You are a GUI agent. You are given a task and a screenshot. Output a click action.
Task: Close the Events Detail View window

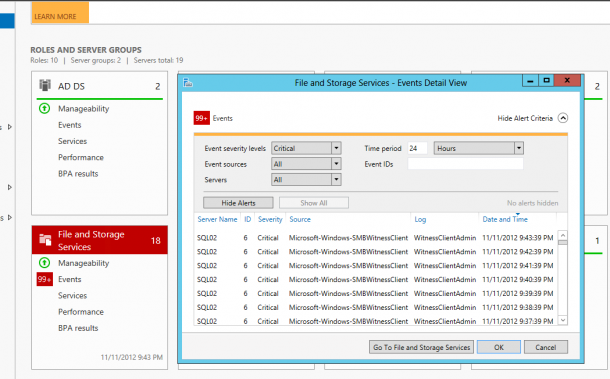click(x=567, y=81)
